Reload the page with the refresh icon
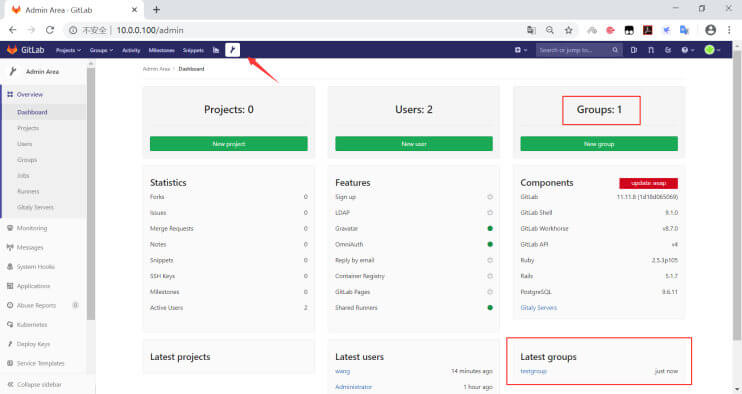 coord(50,30)
